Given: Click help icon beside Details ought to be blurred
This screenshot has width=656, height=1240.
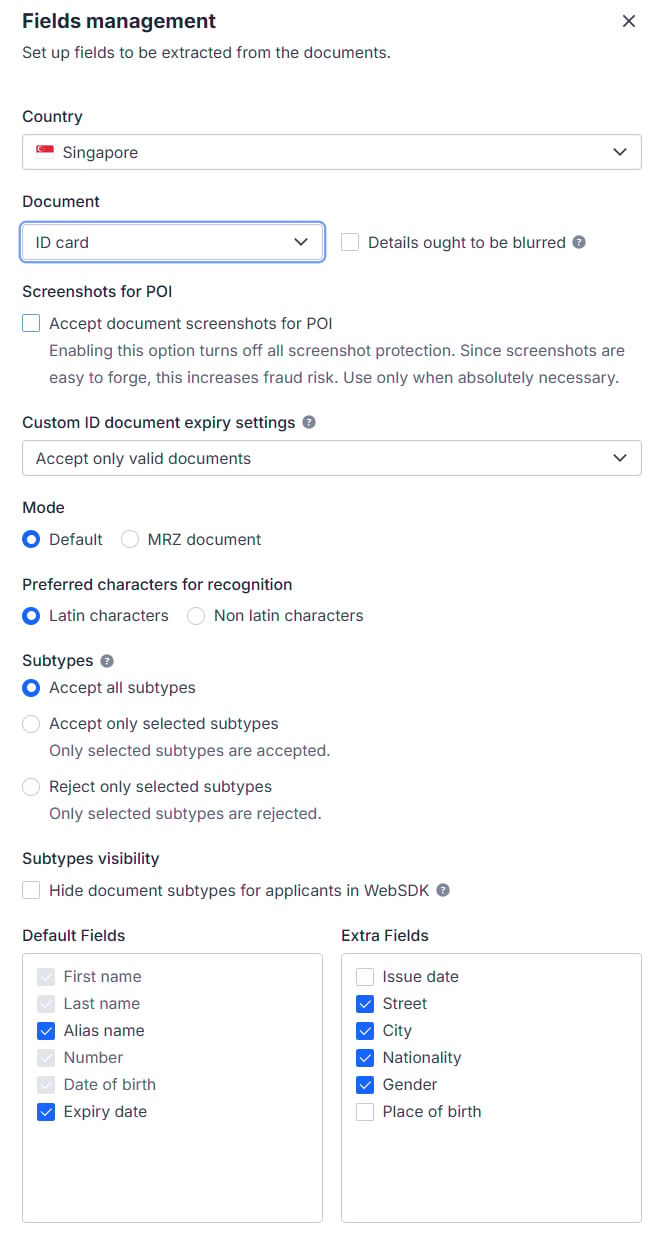Looking at the screenshot, I should coord(579,242).
